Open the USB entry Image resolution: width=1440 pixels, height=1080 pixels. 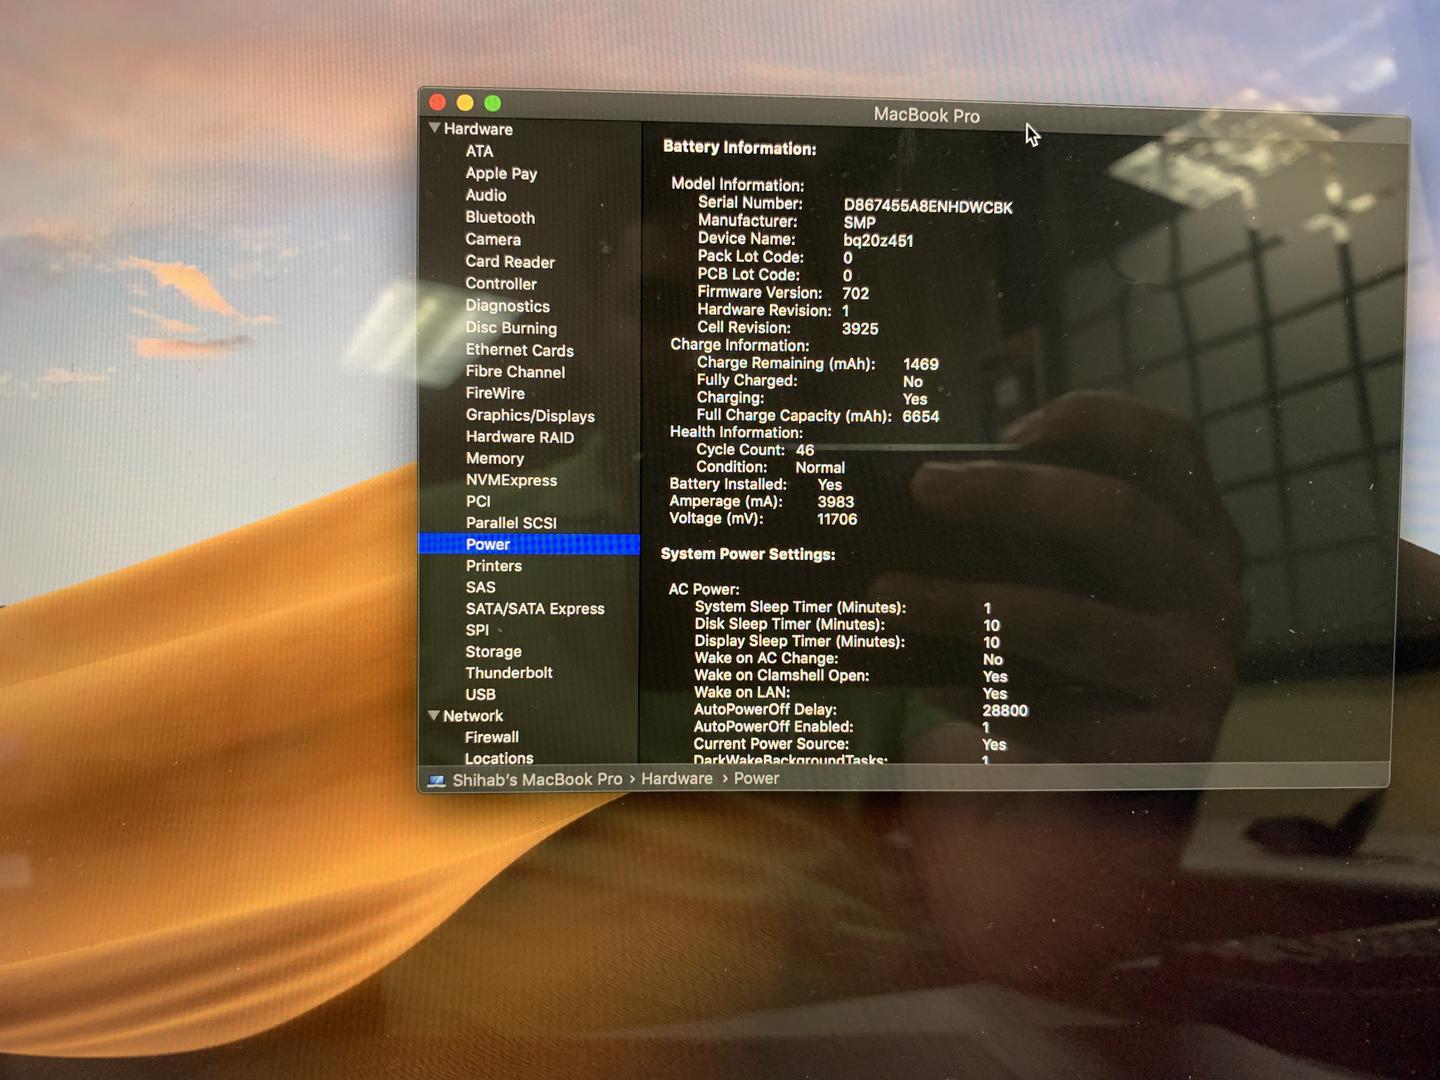tap(480, 694)
